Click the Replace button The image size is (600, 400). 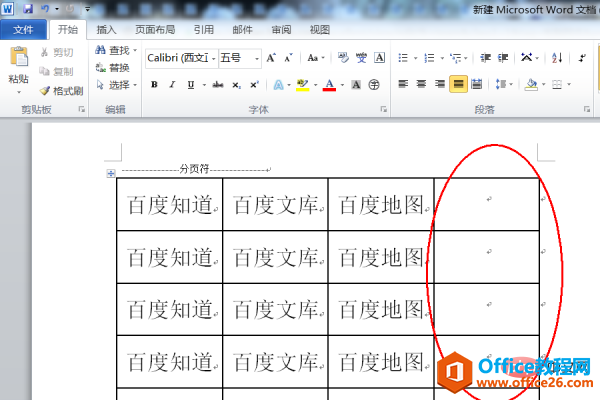coord(112,68)
